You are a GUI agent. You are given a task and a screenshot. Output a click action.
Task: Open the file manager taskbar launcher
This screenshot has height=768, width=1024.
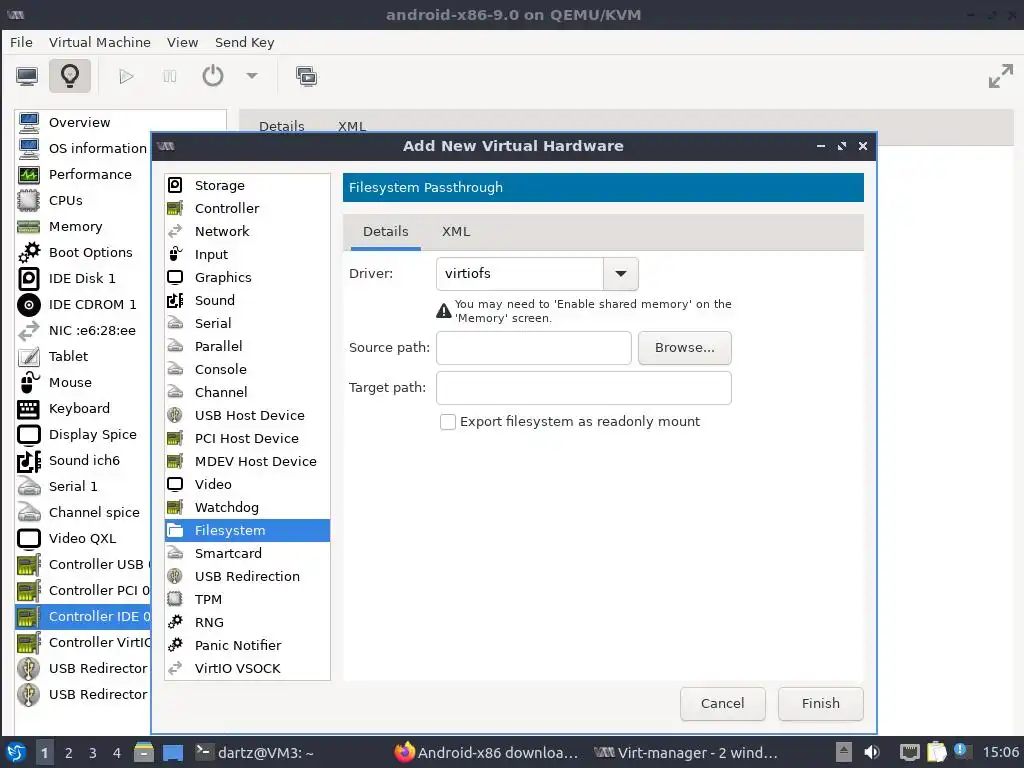[144, 753]
